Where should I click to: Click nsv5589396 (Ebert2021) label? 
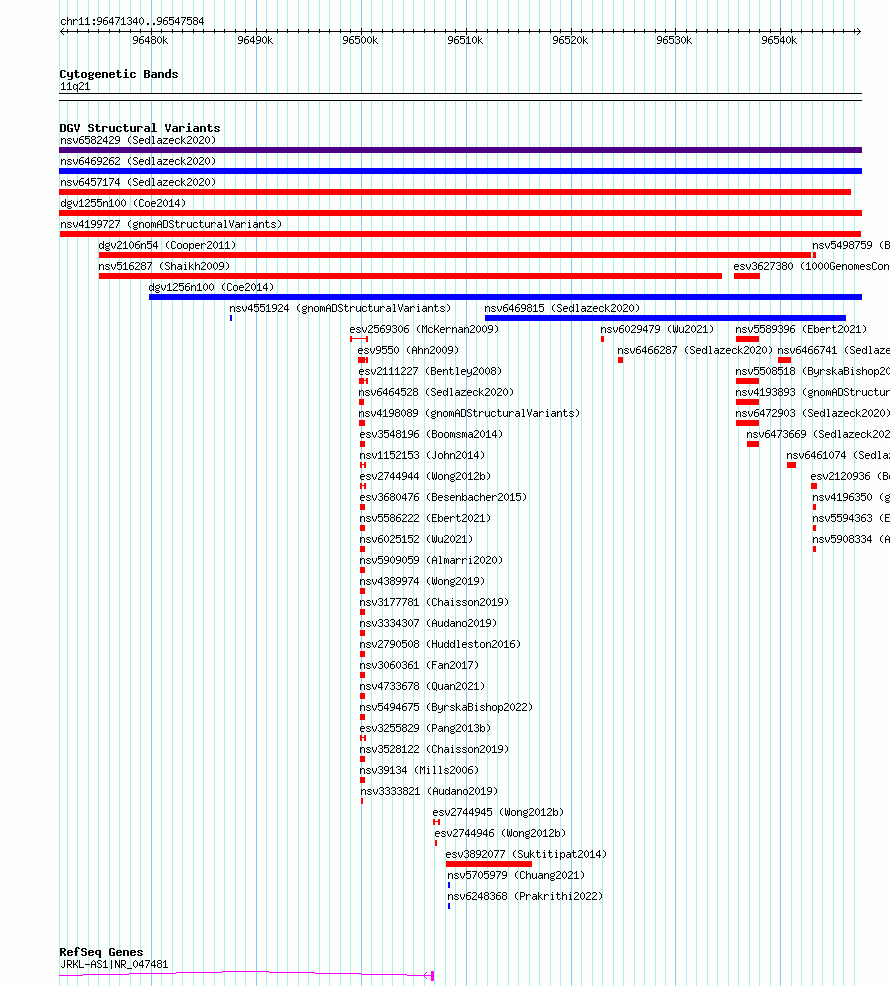pos(801,330)
